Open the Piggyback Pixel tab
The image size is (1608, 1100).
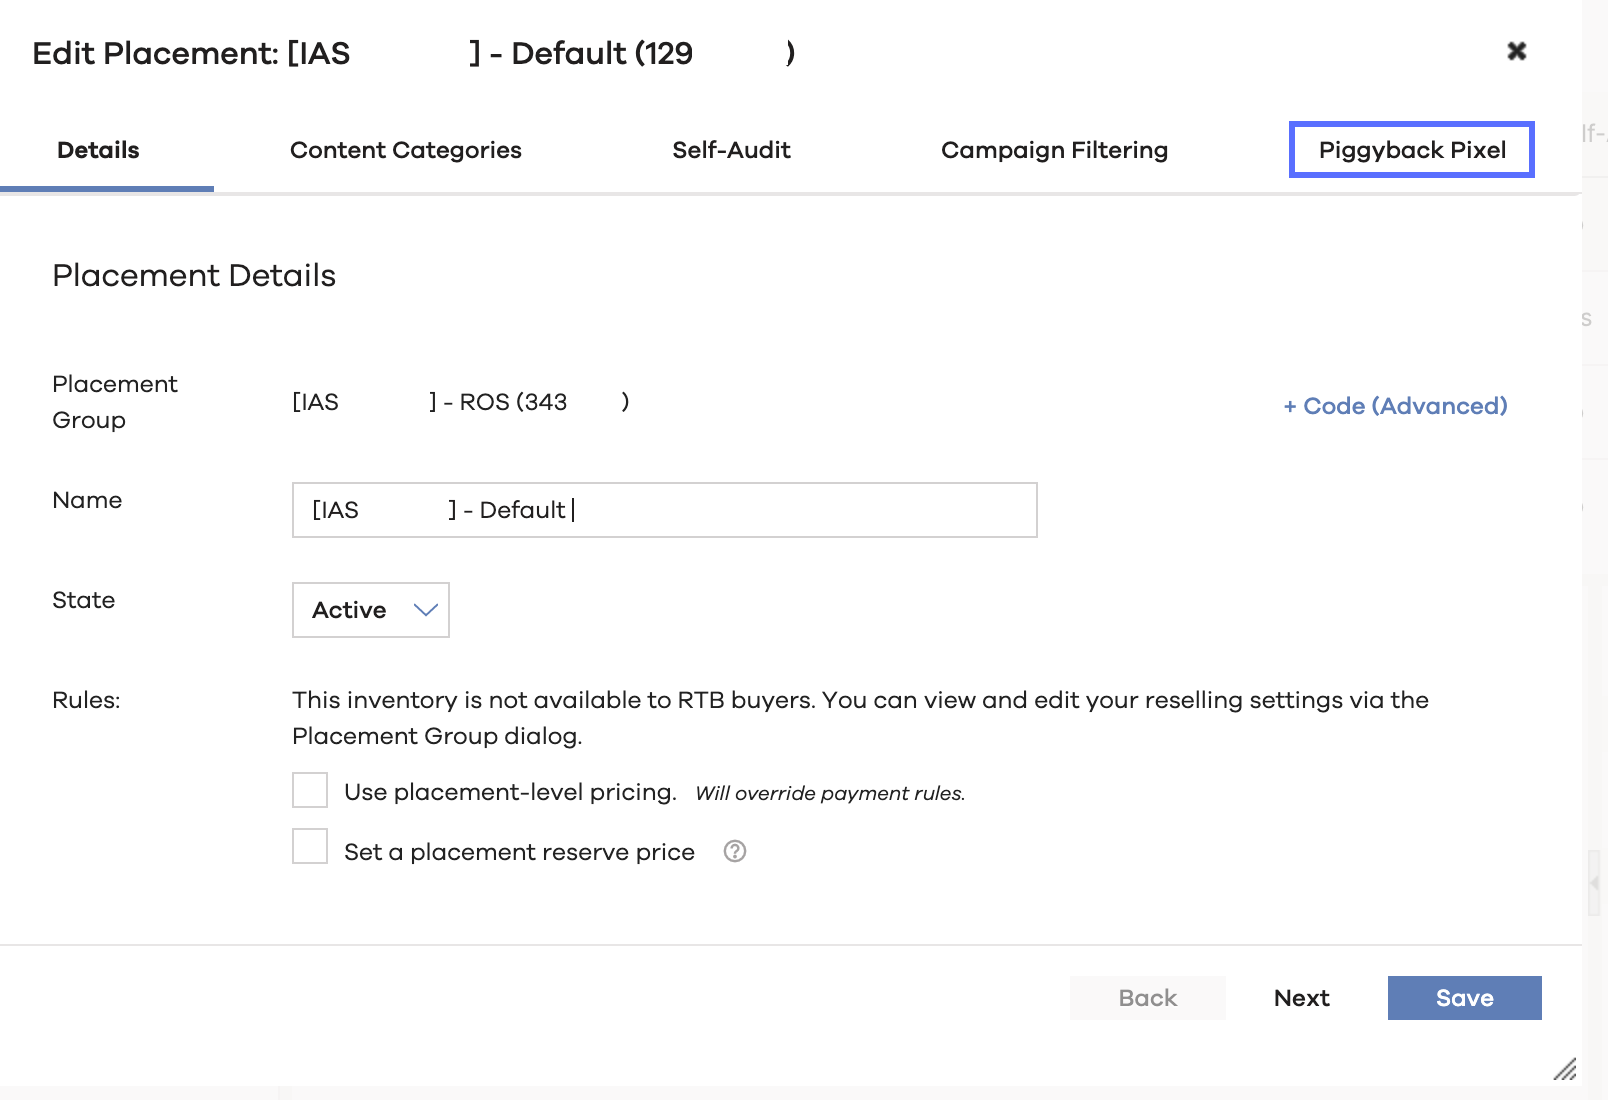[x=1412, y=150]
